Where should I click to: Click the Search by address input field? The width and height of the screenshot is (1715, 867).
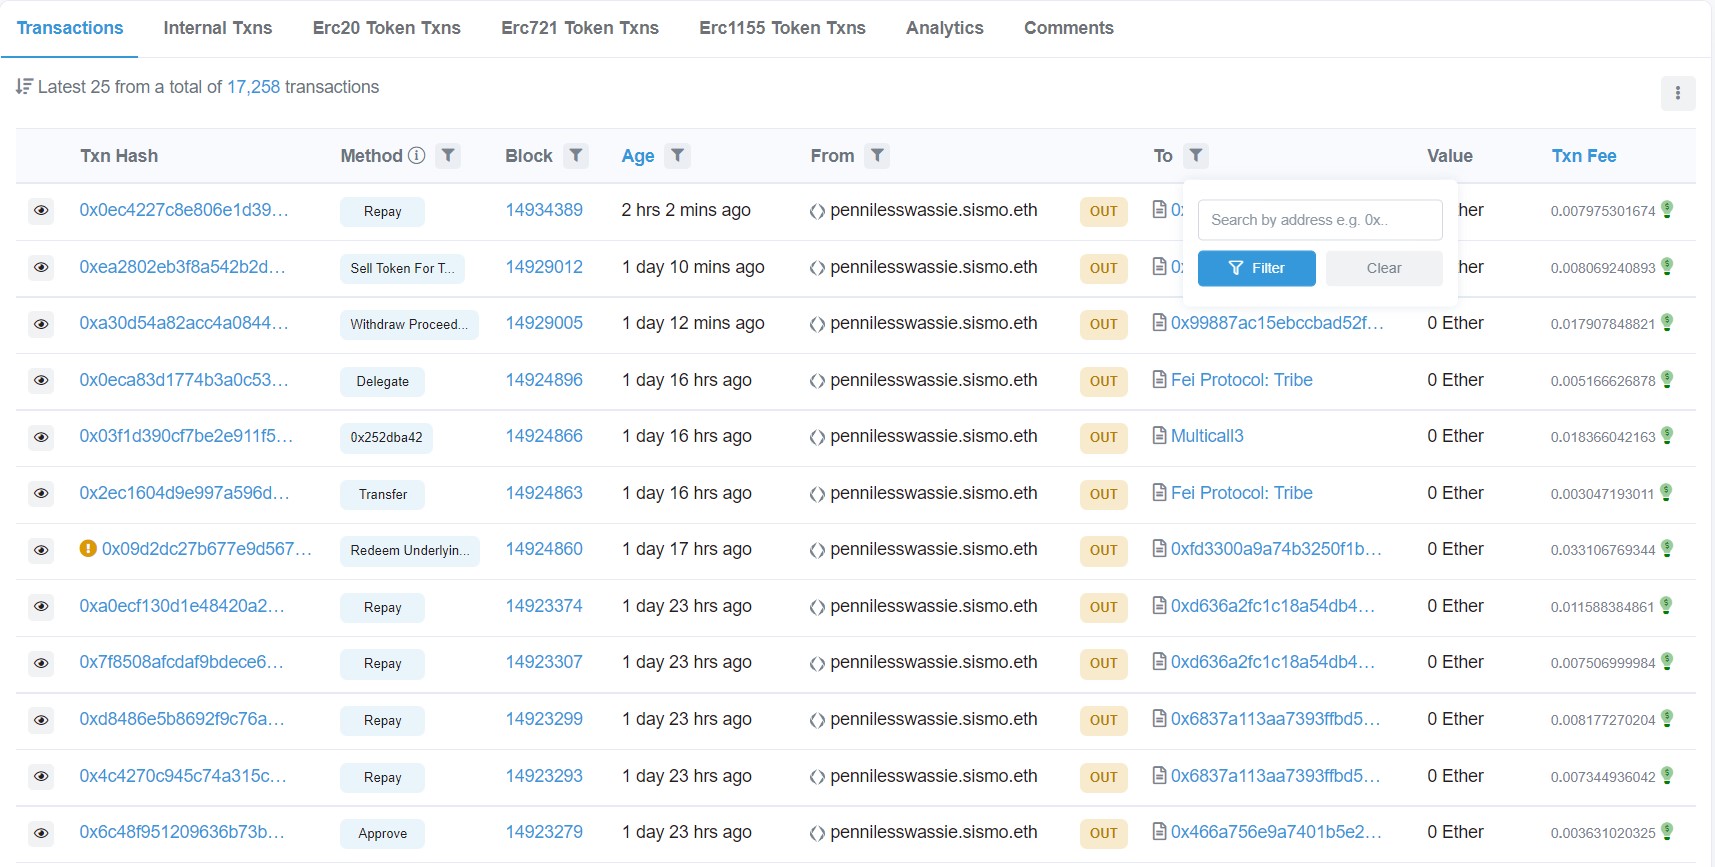tap(1319, 220)
